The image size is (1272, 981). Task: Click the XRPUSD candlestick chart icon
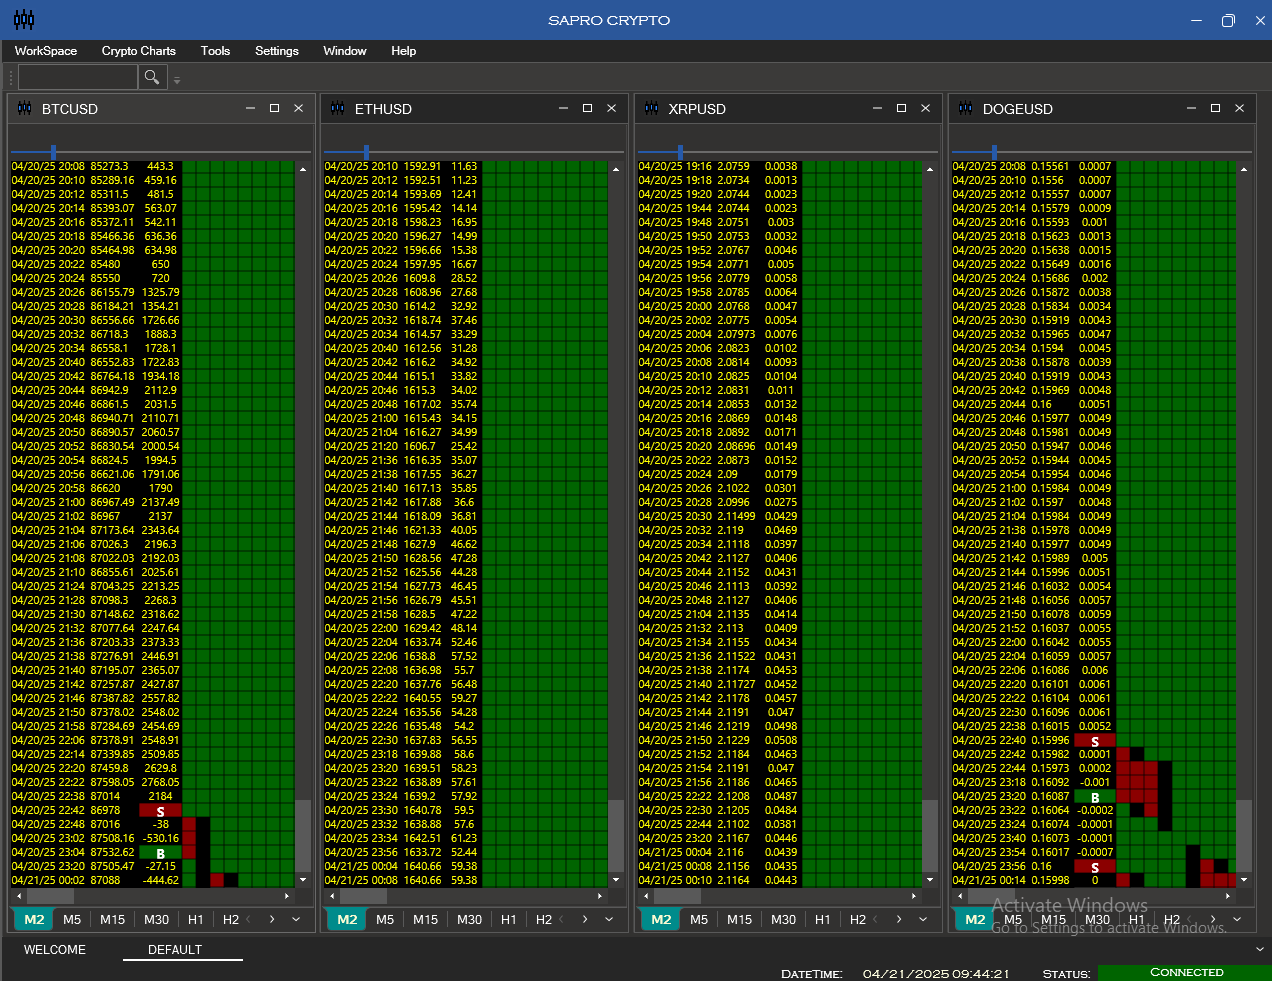click(x=652, y=108)
